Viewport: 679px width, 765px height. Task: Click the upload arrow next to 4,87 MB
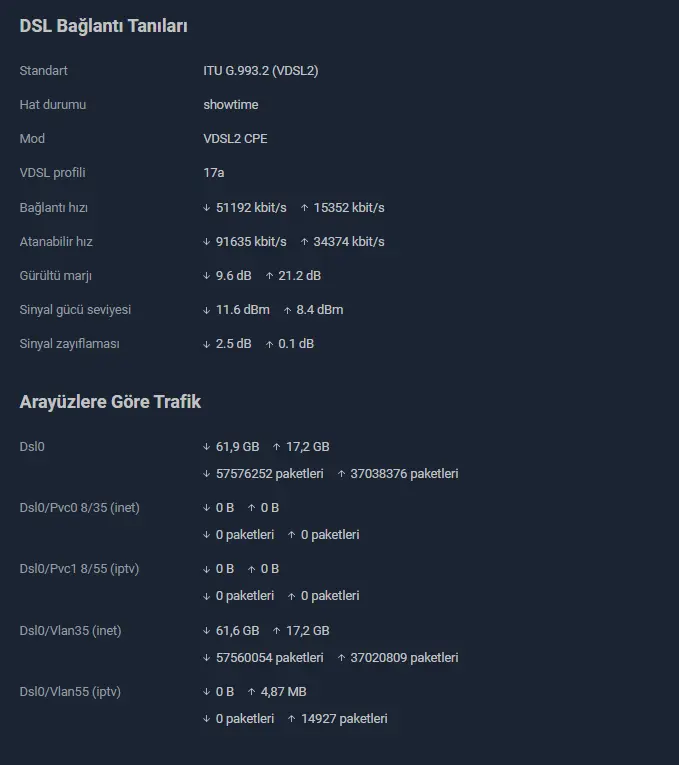click(x=251, y=692)
